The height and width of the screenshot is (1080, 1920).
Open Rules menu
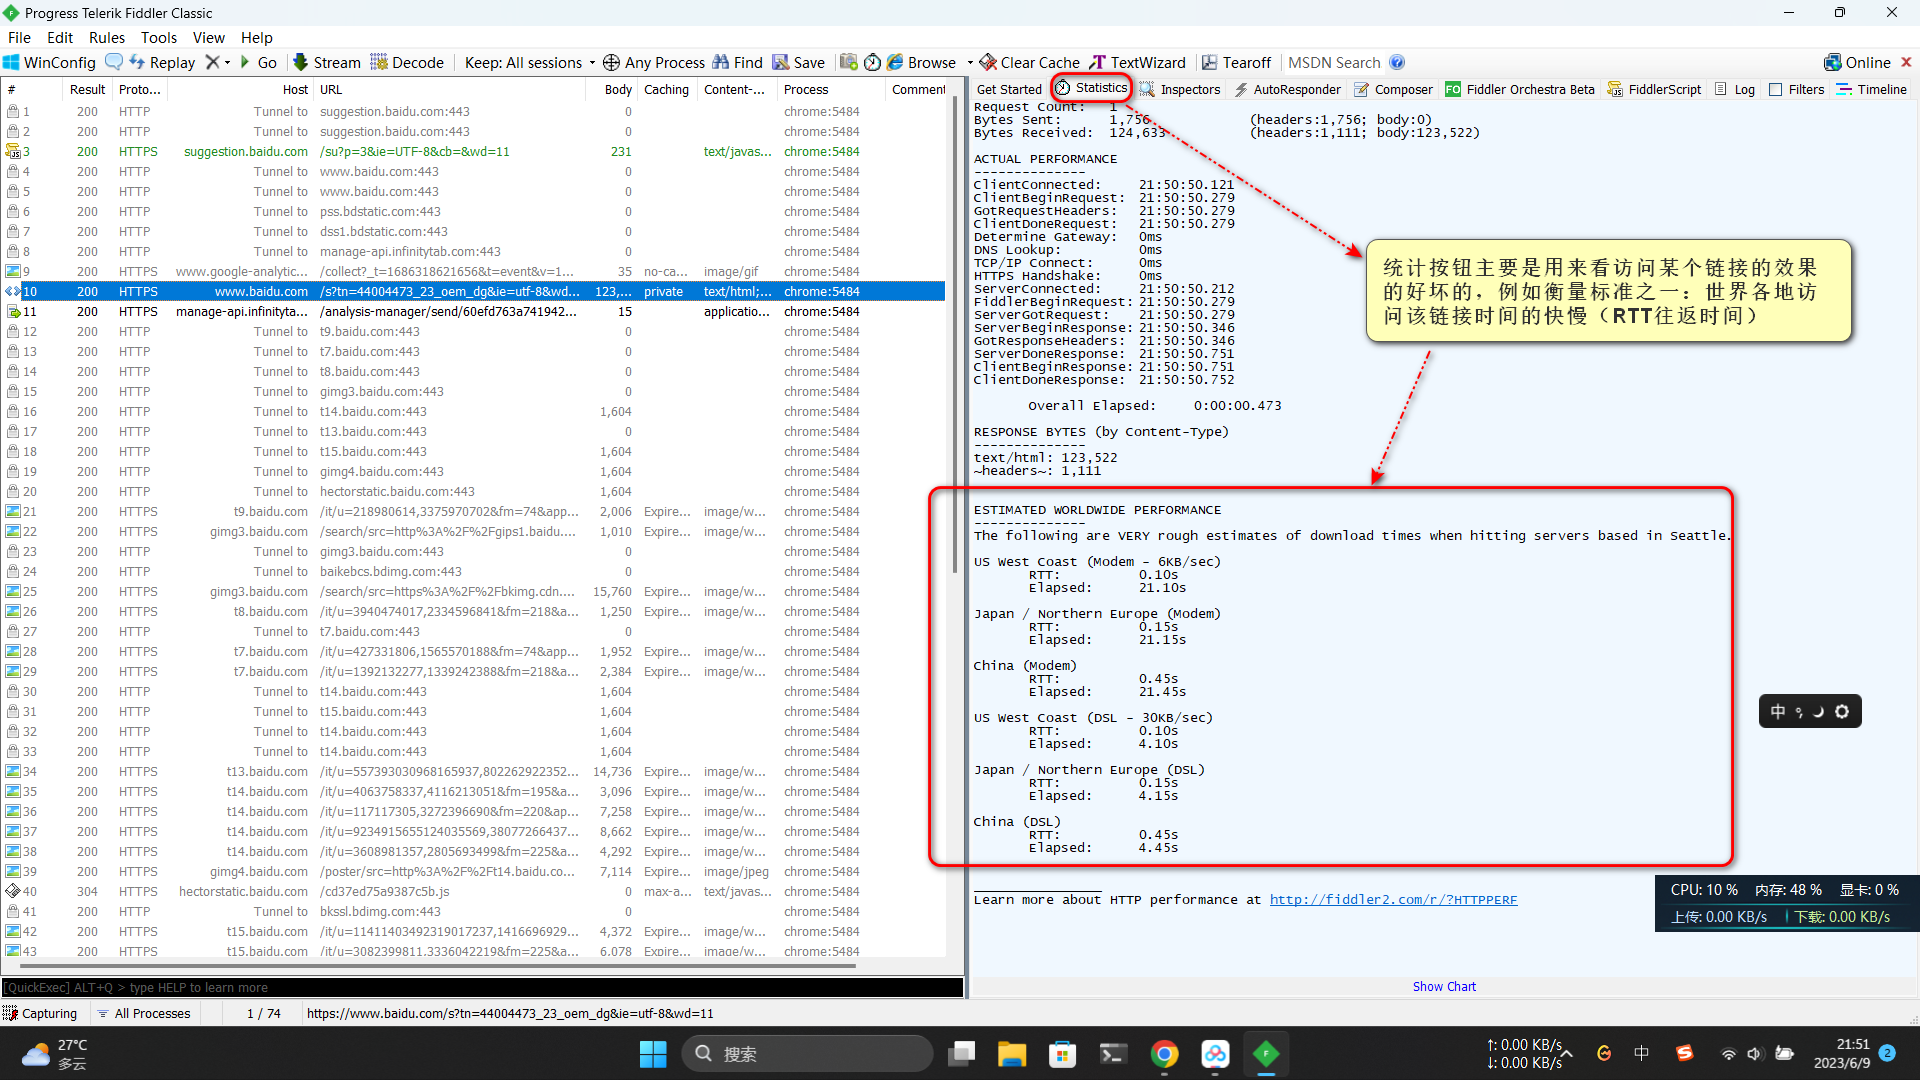point(106,37)
